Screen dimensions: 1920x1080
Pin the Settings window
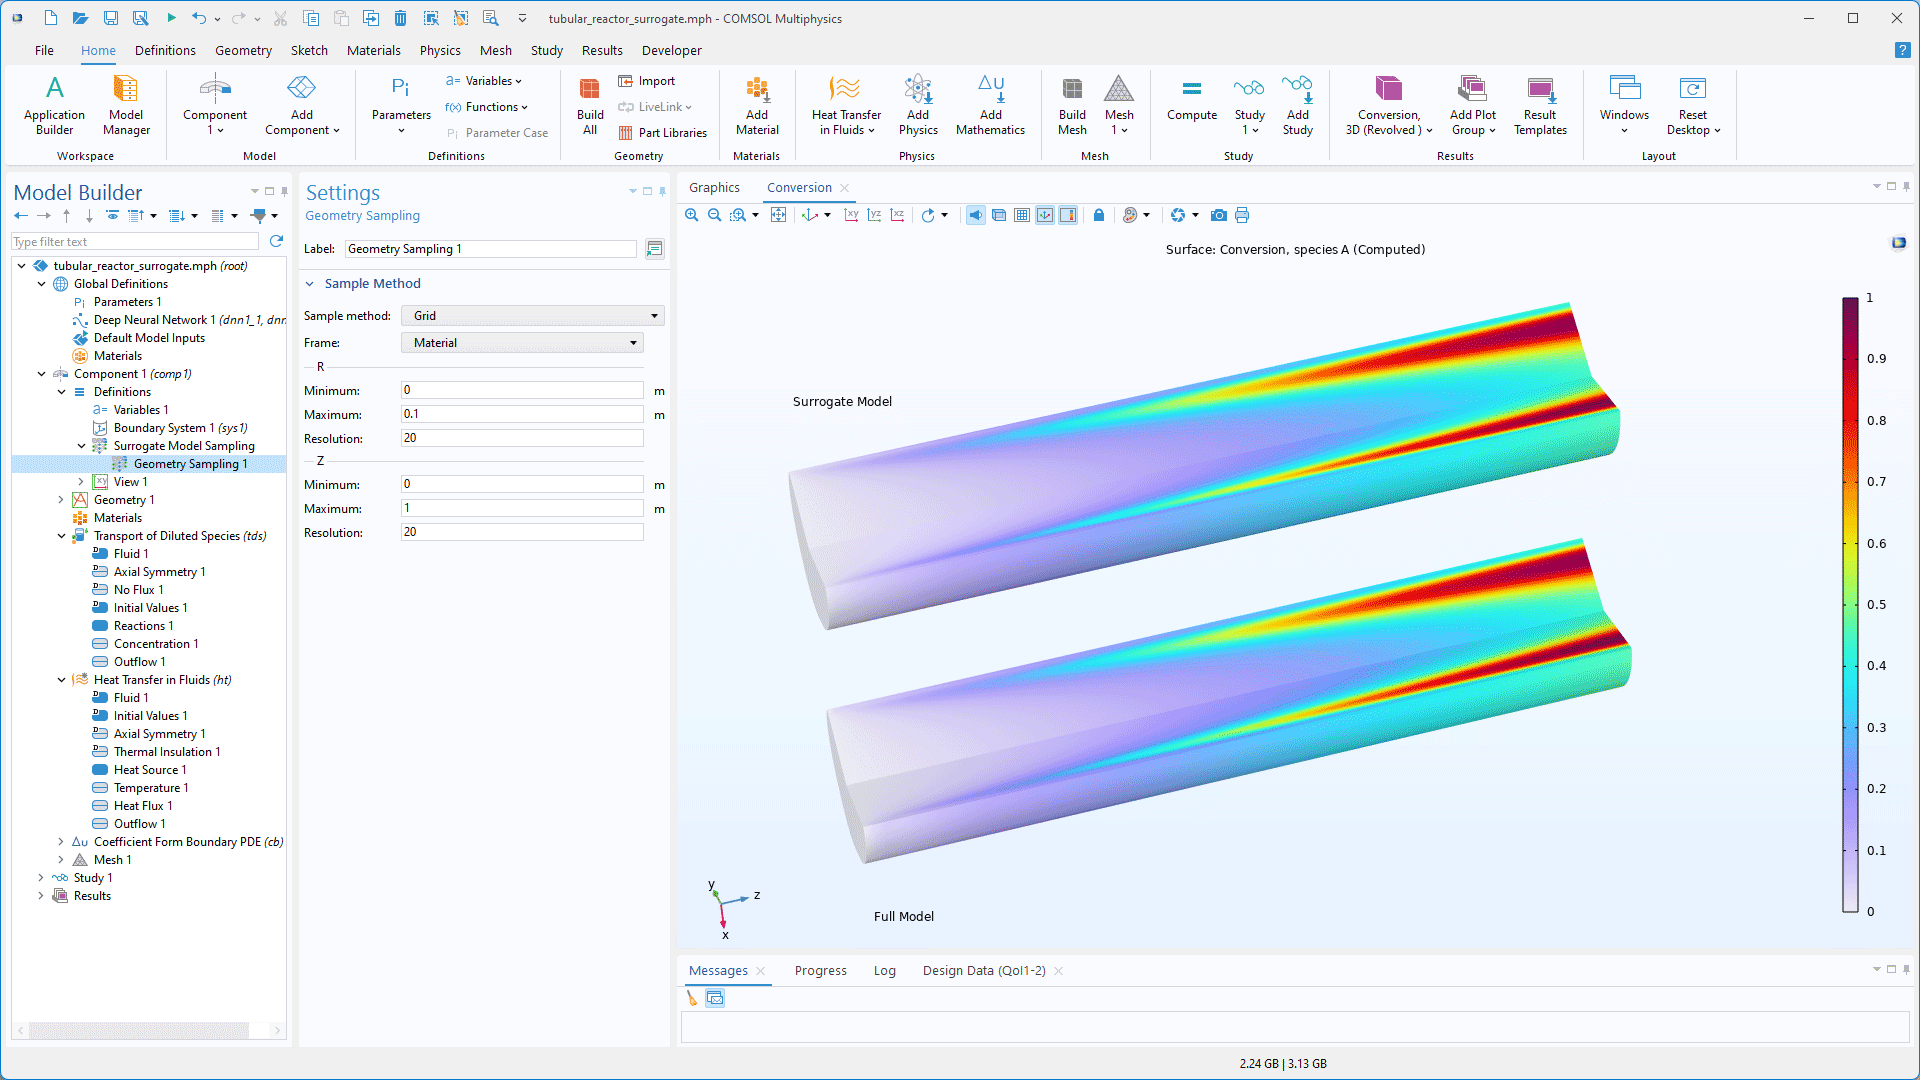click(662, 191)
